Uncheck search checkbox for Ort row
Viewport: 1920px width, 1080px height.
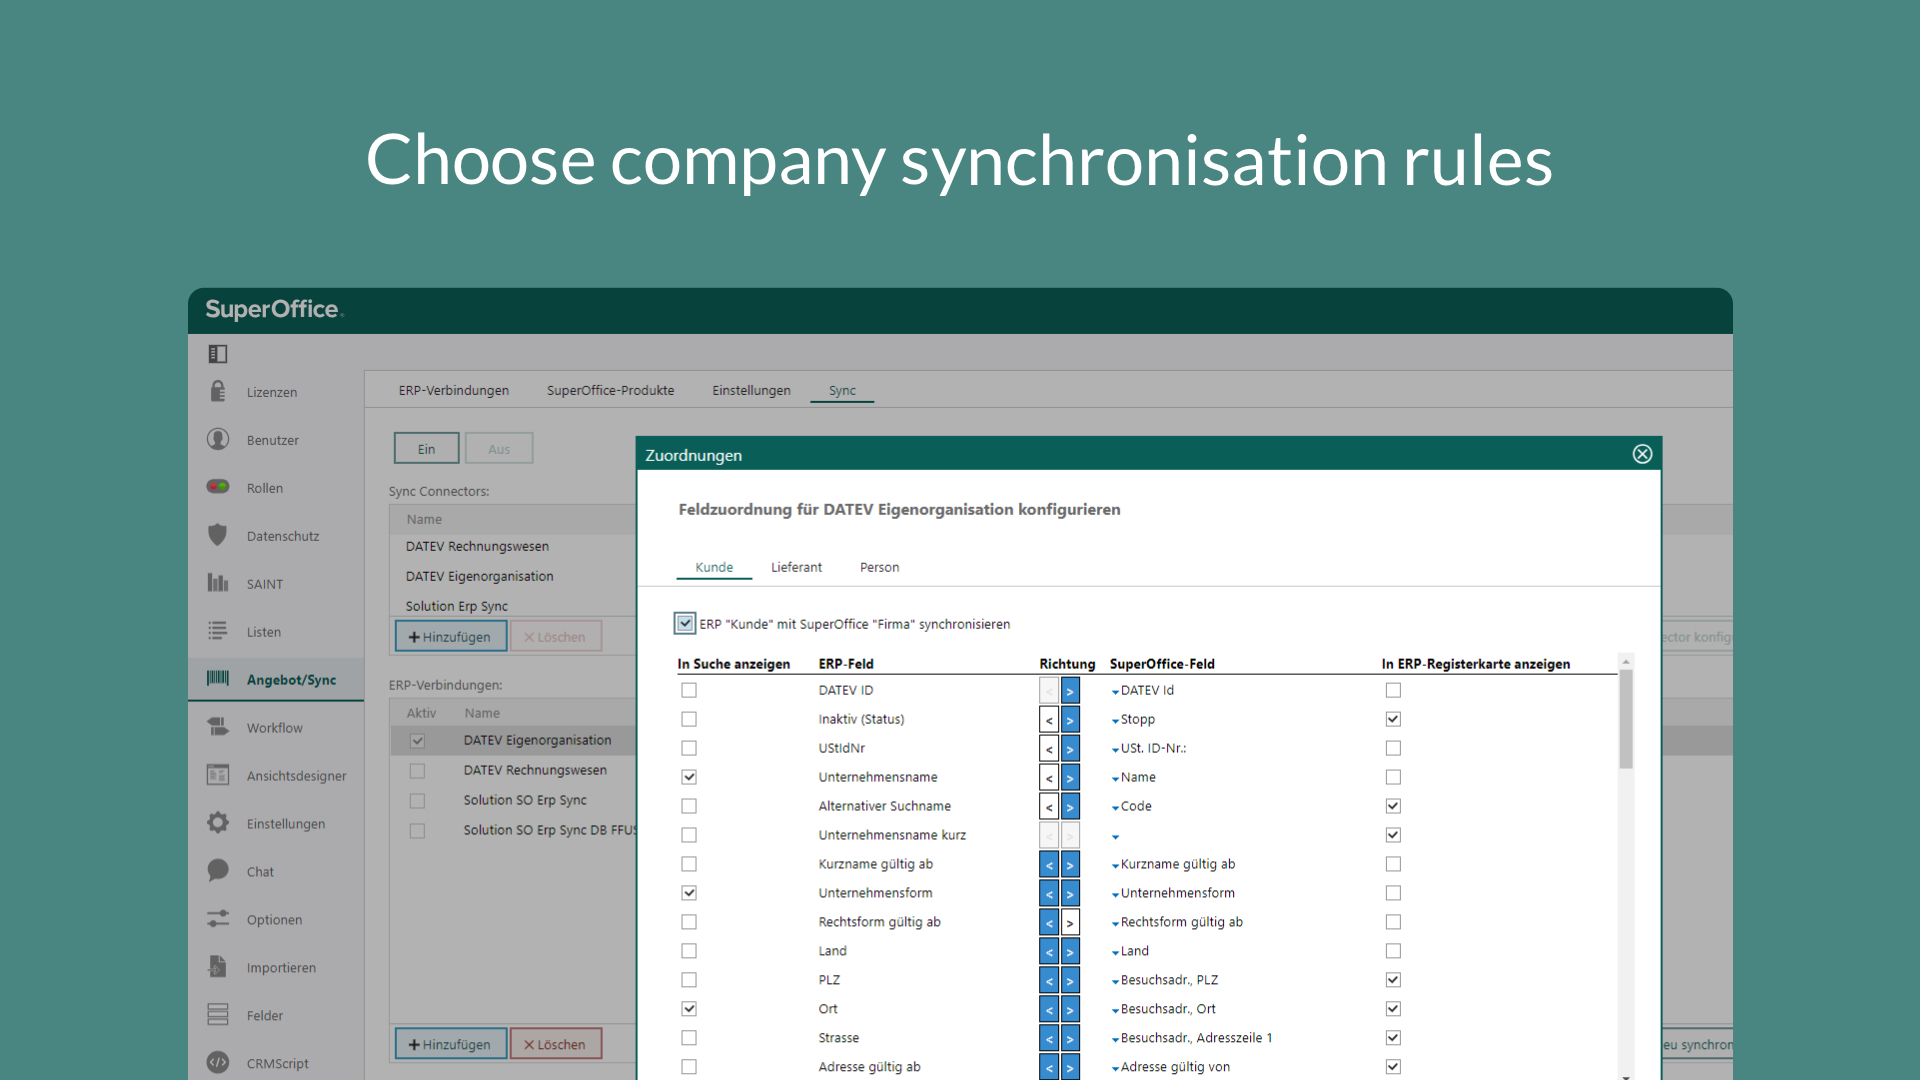tap(689, 1009)
